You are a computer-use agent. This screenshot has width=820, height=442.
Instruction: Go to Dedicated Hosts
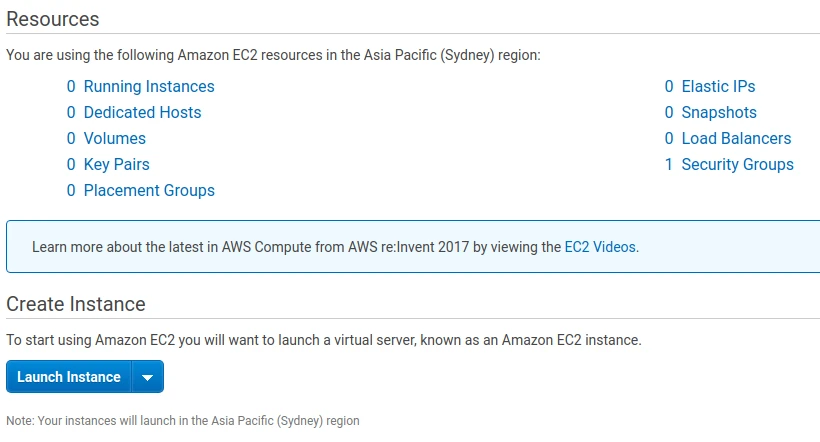(142, 112)
